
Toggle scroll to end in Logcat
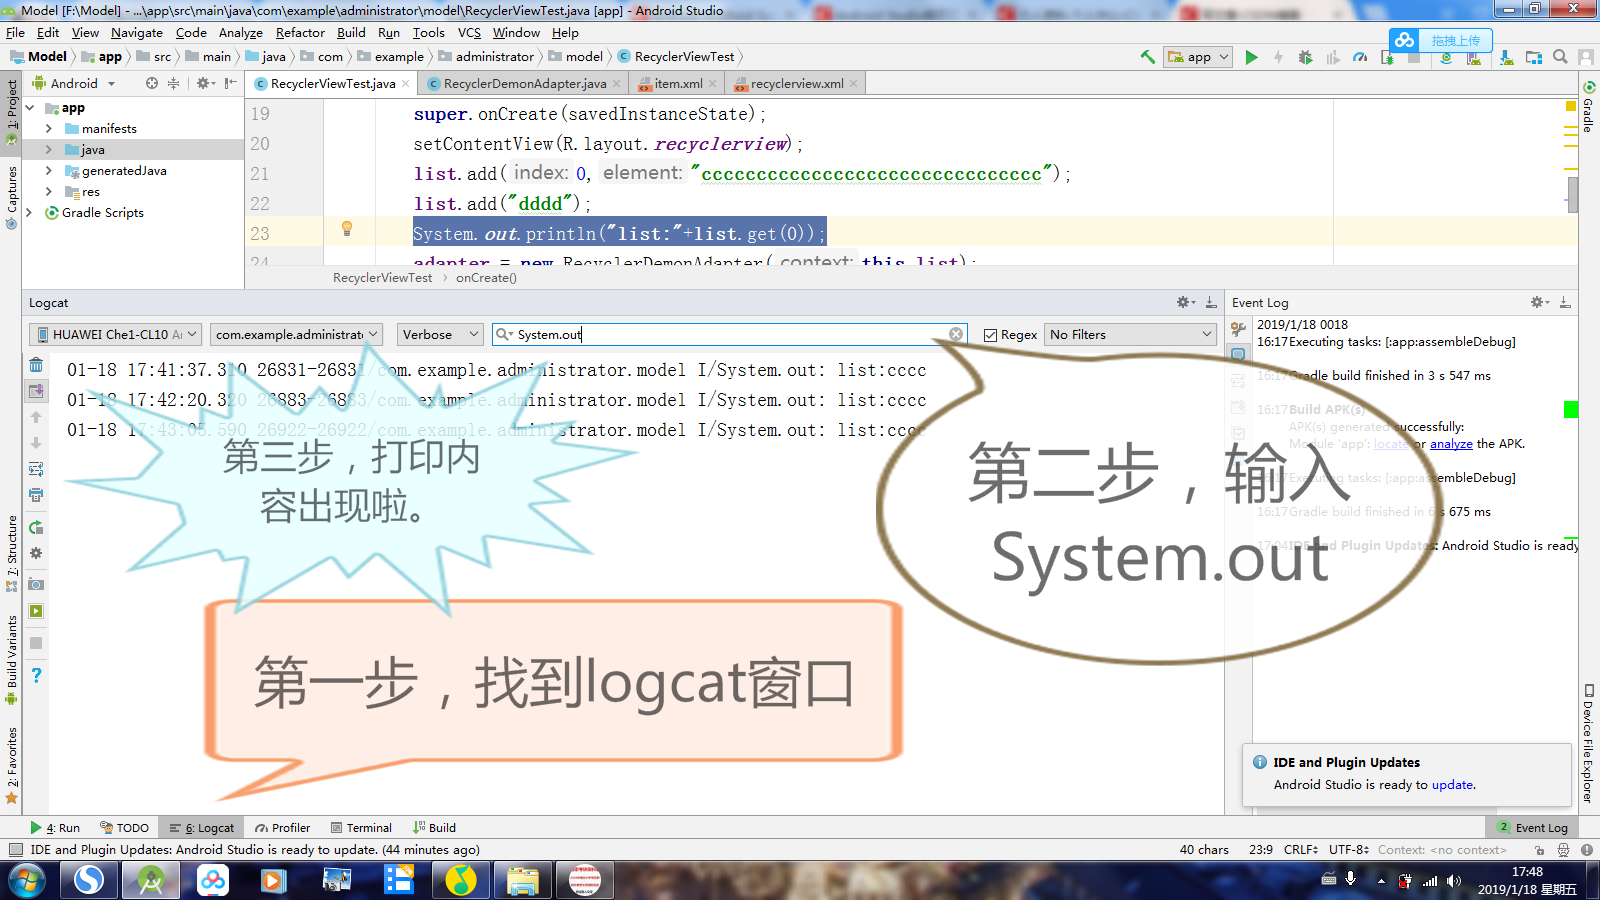pos(36,390)
